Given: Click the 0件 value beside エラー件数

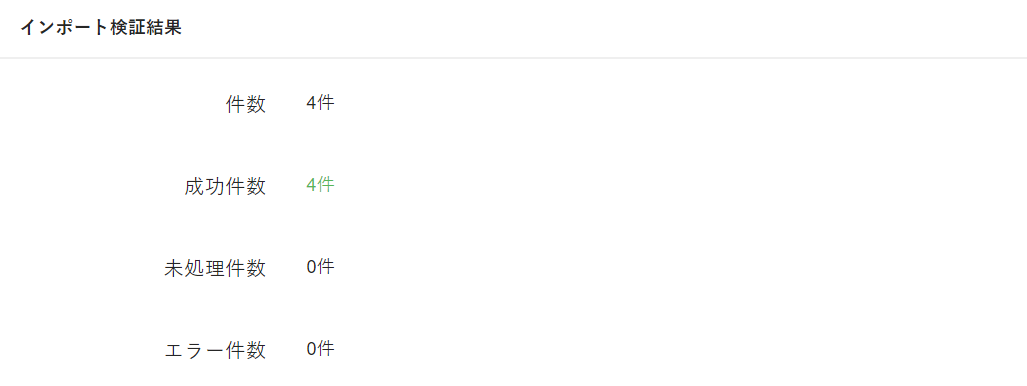Looking at the screenshot, I should [x=320, y=349].
